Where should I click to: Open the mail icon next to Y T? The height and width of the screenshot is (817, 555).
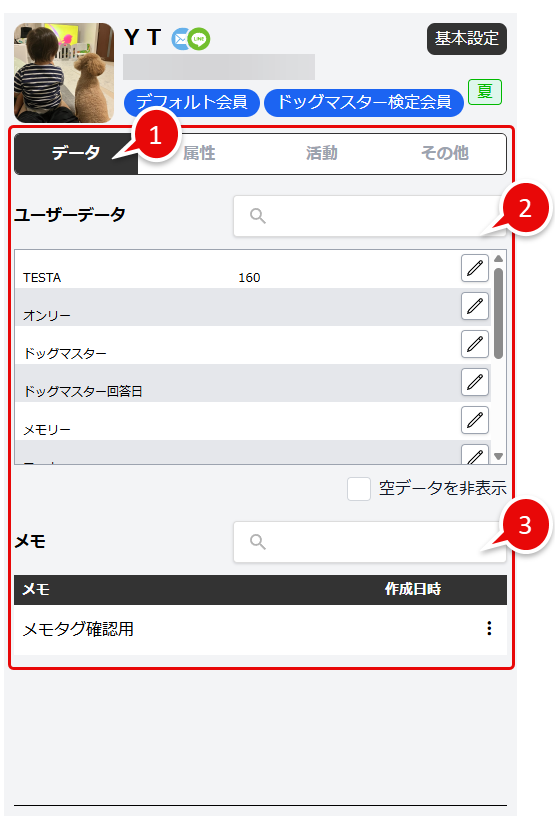[180, 39]
